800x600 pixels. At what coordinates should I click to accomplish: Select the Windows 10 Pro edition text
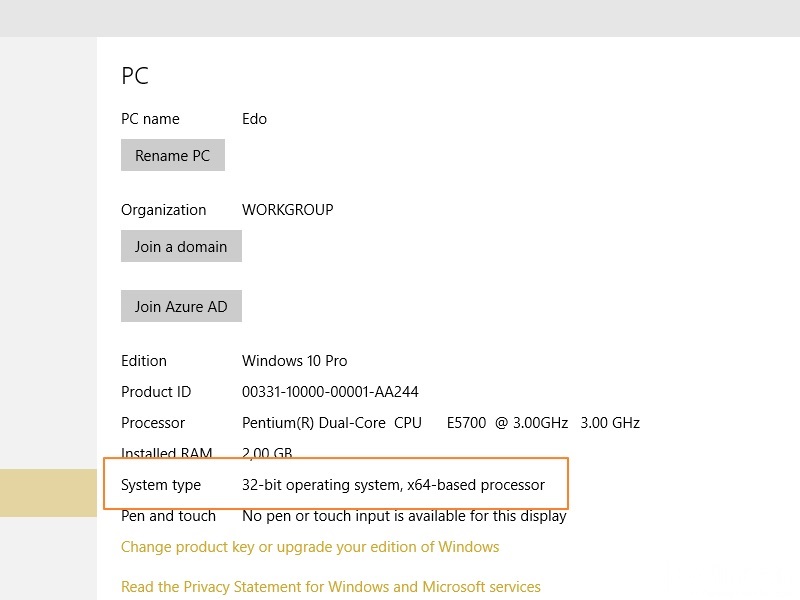[294, 361]
